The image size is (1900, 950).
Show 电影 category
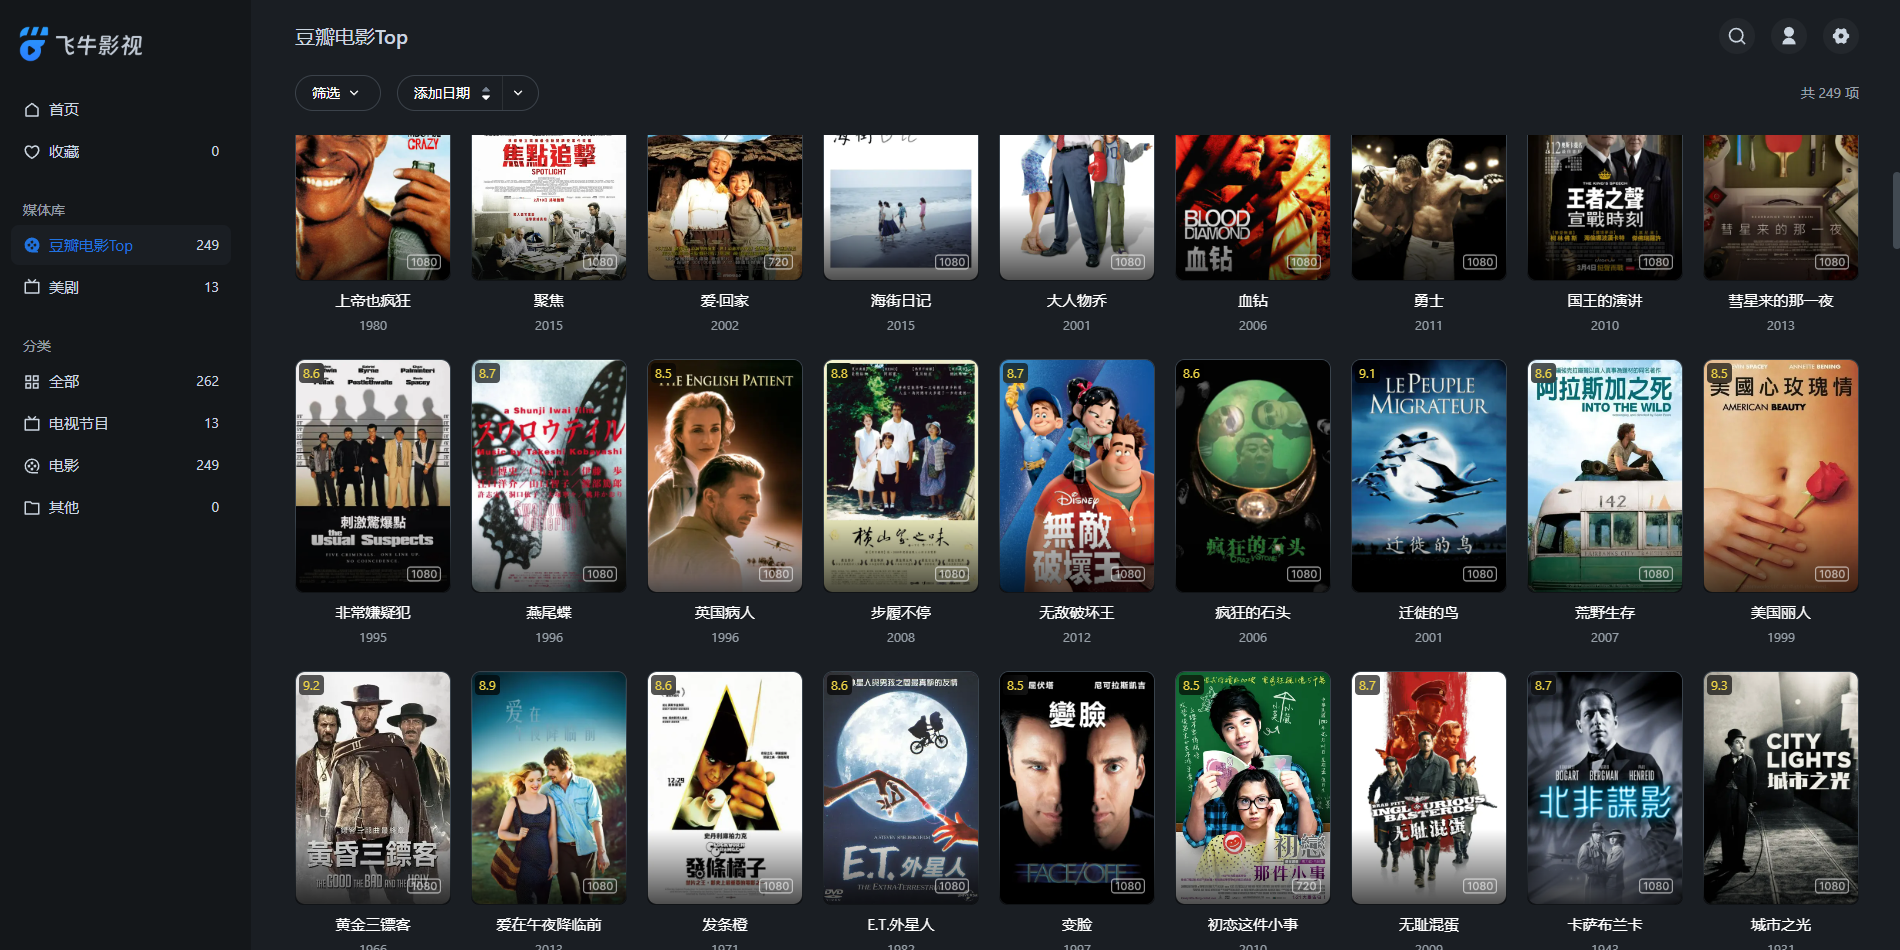pos(121,466)
